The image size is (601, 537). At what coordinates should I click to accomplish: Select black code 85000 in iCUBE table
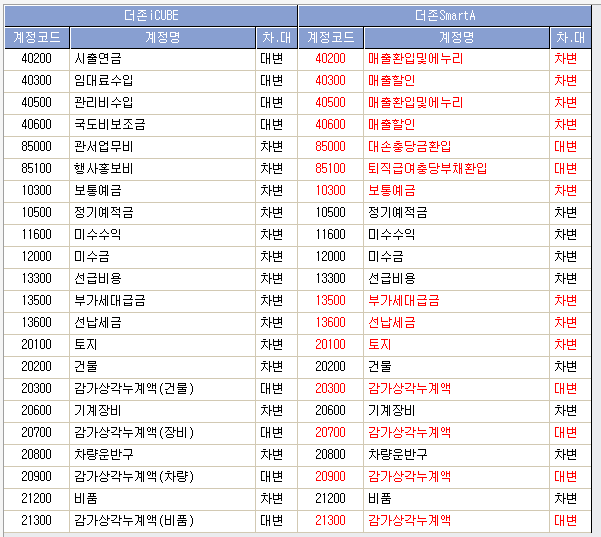[36, 147]
